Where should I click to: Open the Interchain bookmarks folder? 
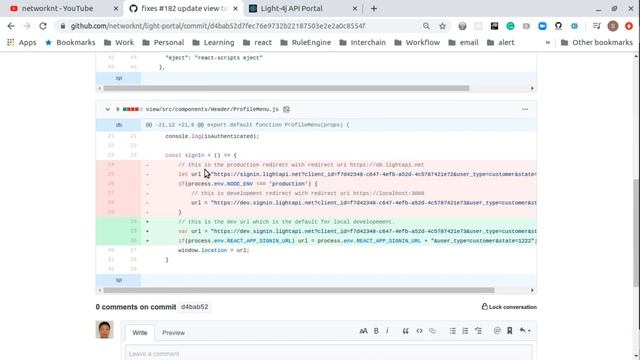362,42
